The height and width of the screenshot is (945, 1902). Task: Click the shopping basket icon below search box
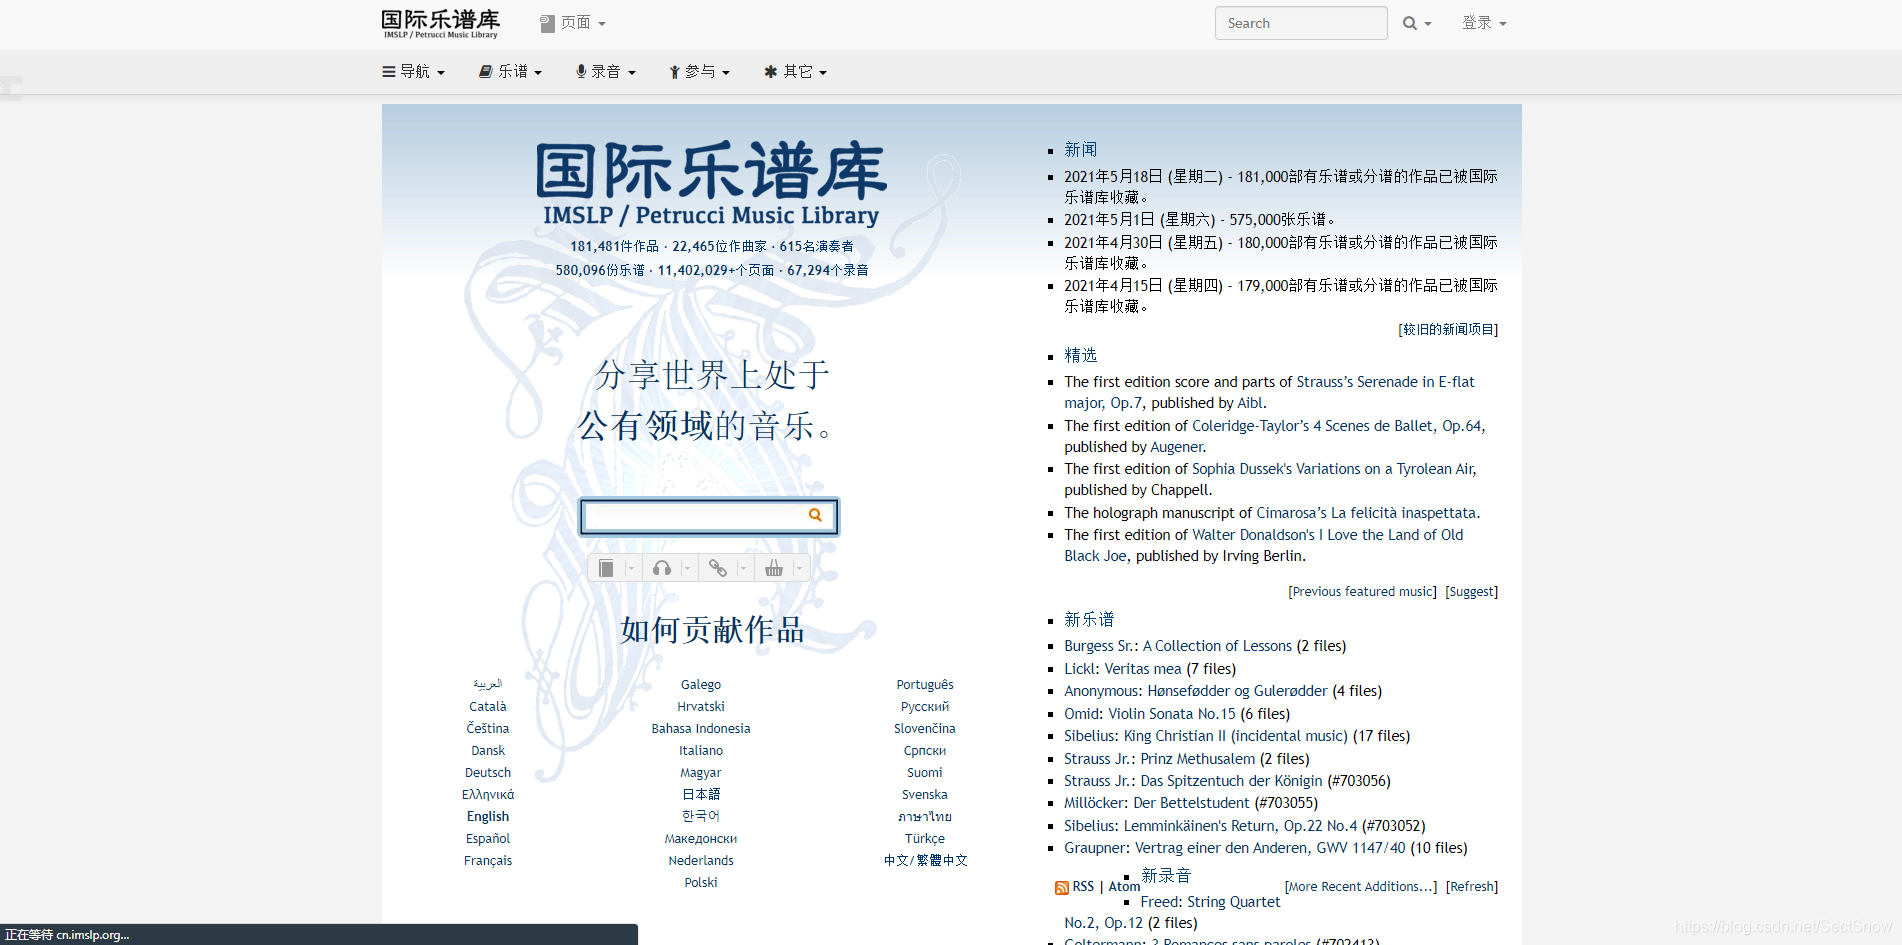point(773,568)
